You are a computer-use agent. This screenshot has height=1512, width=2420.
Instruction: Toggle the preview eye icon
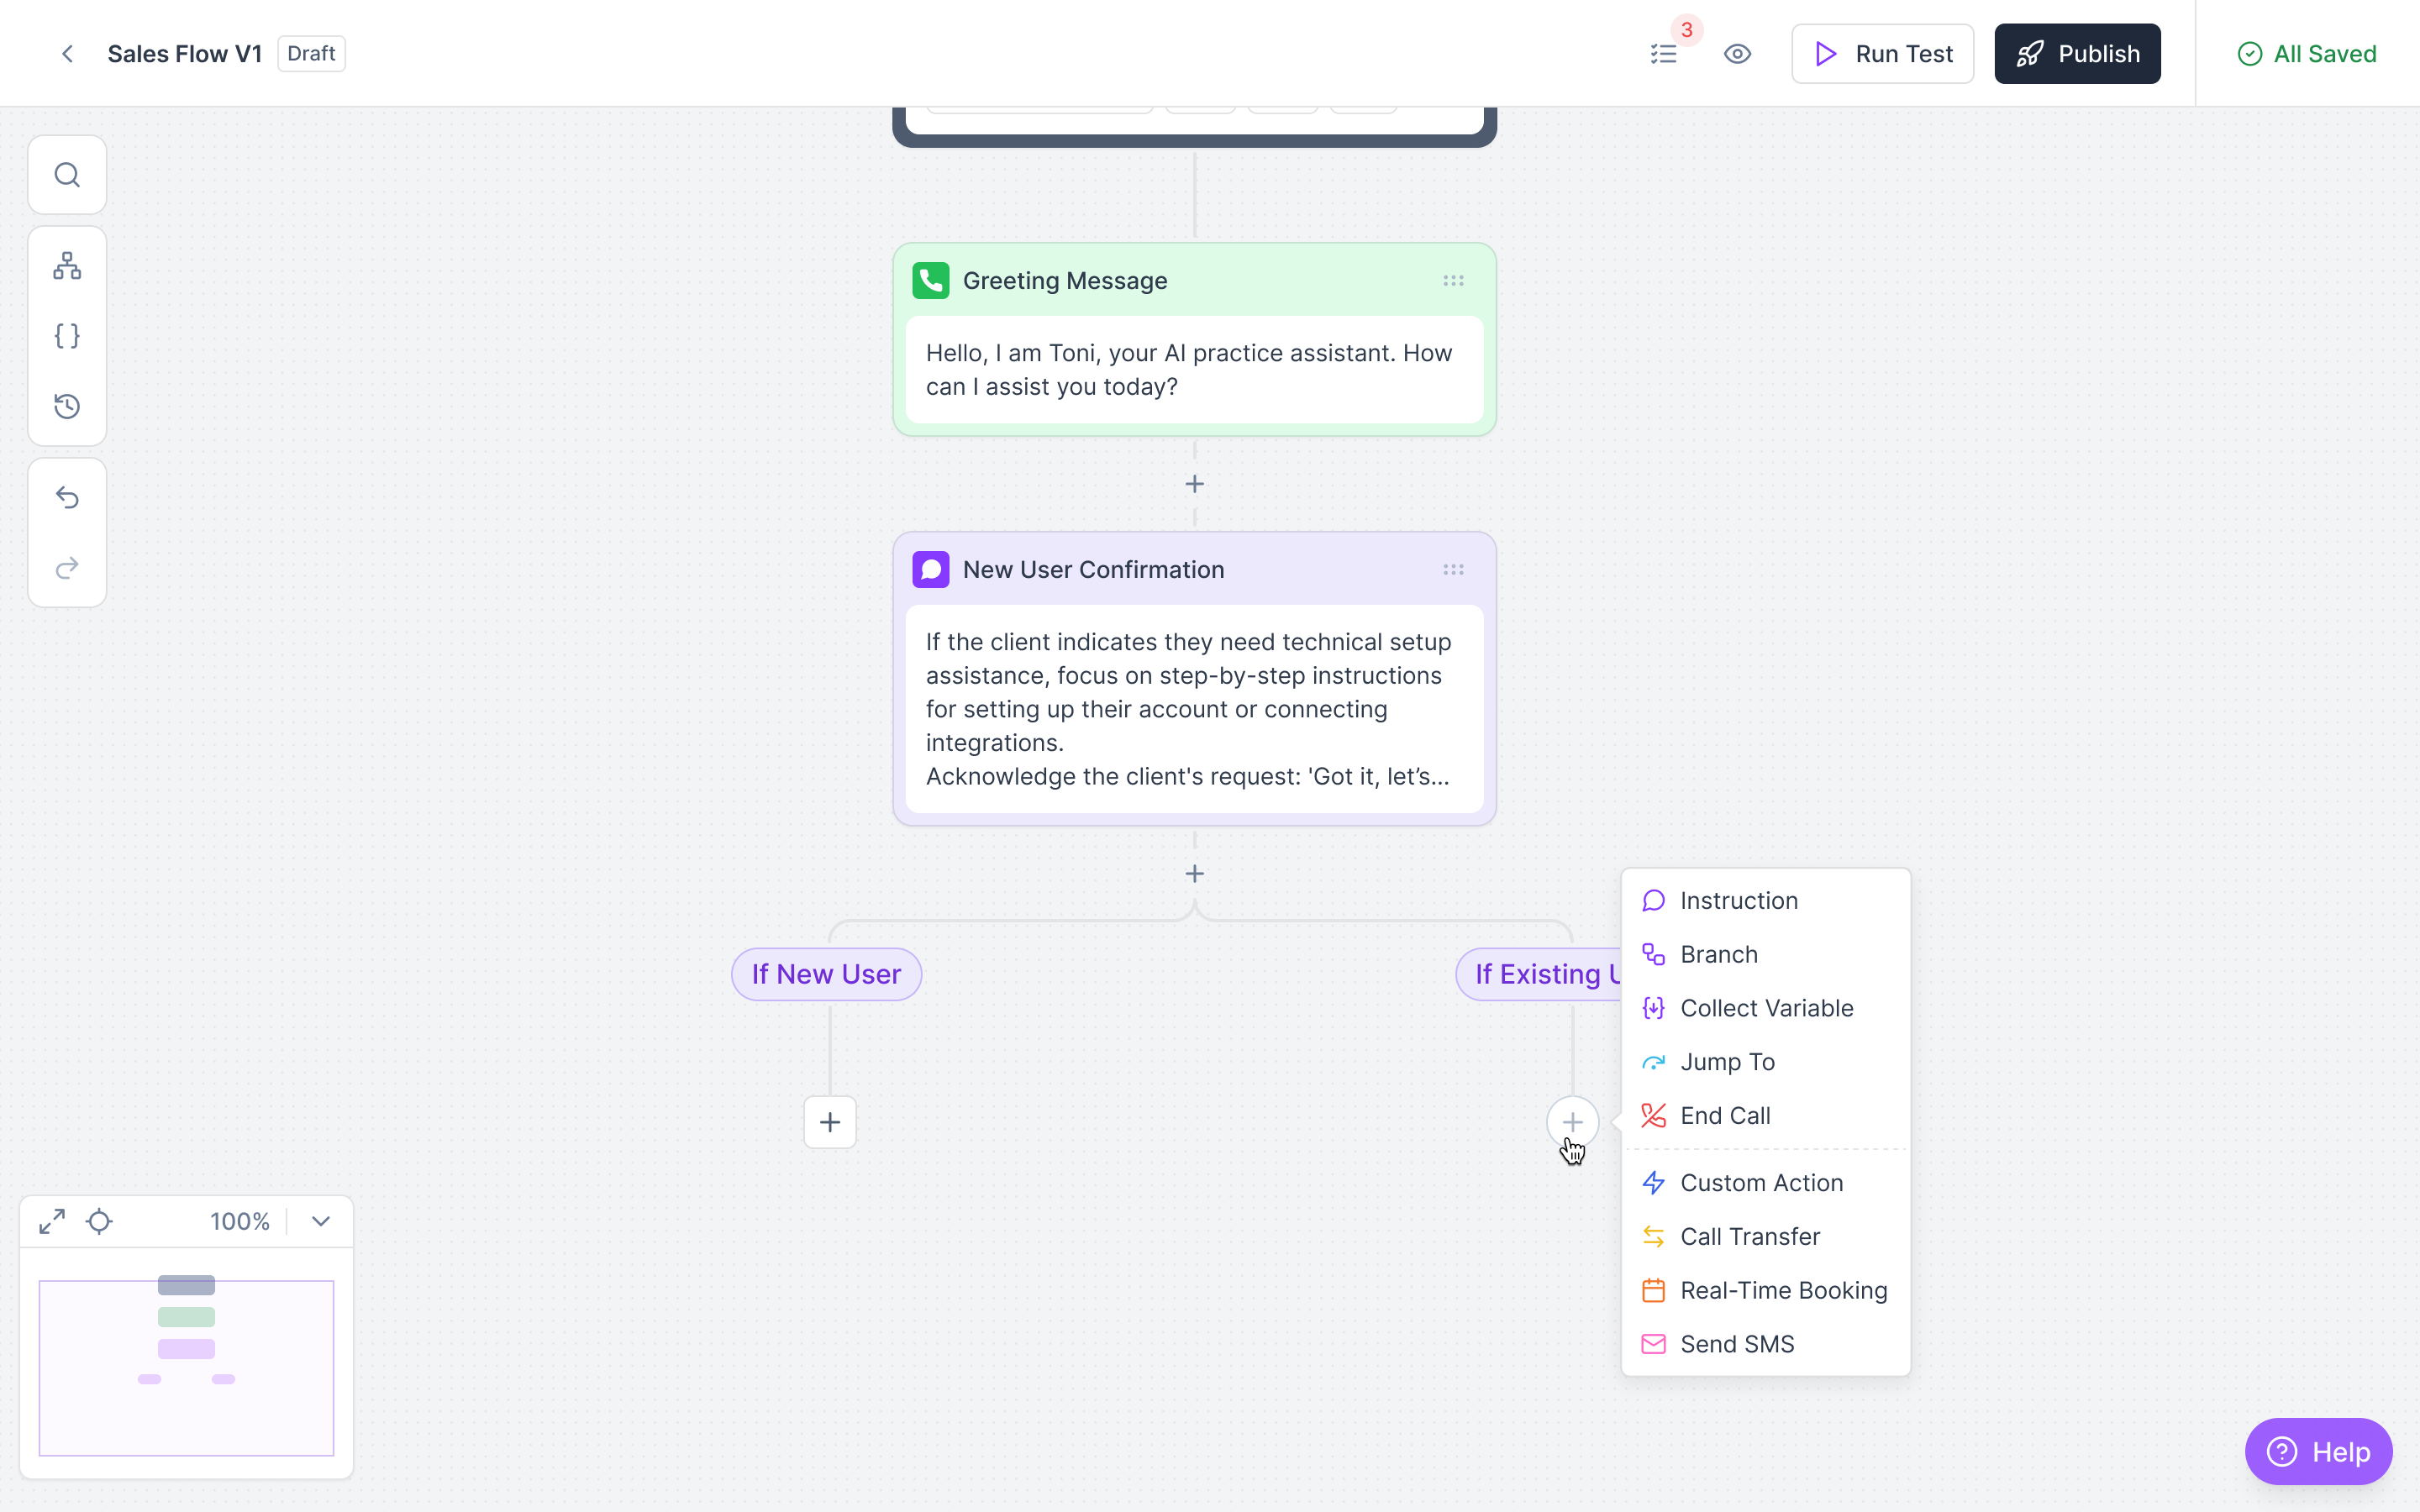(x=1738, y=54)
